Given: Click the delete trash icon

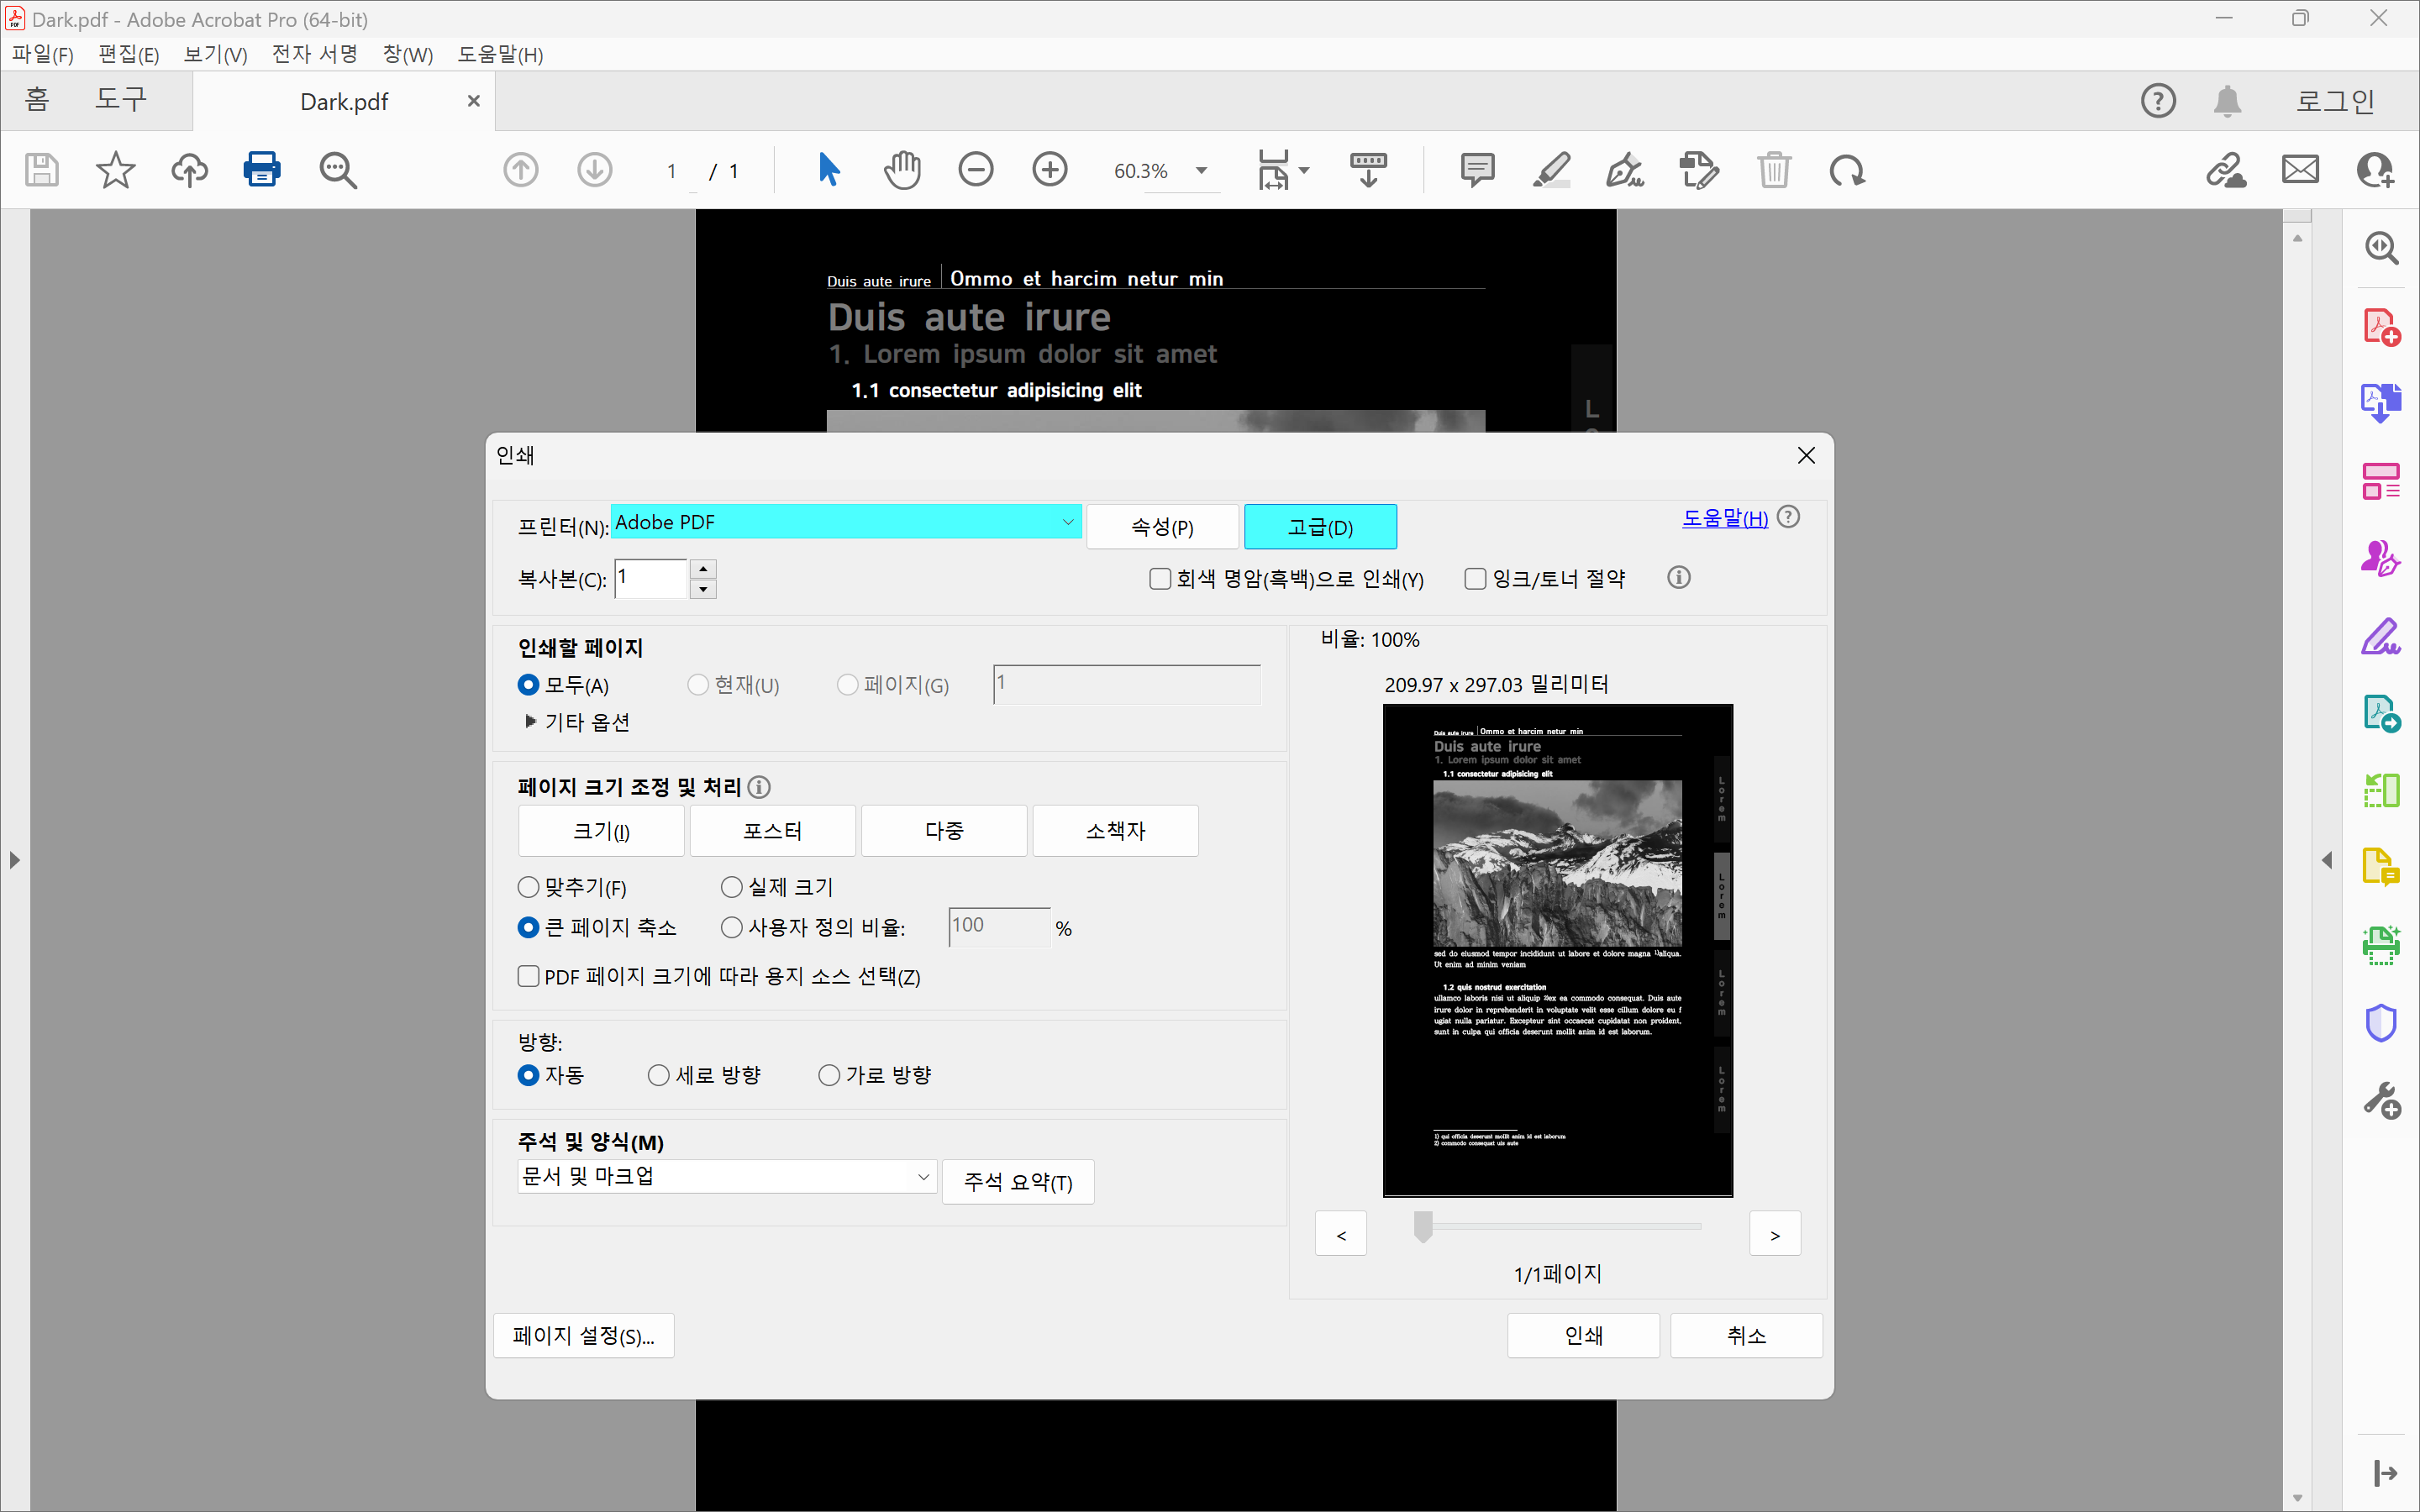Looking at the screenshot, I should tap(1774, 170).
